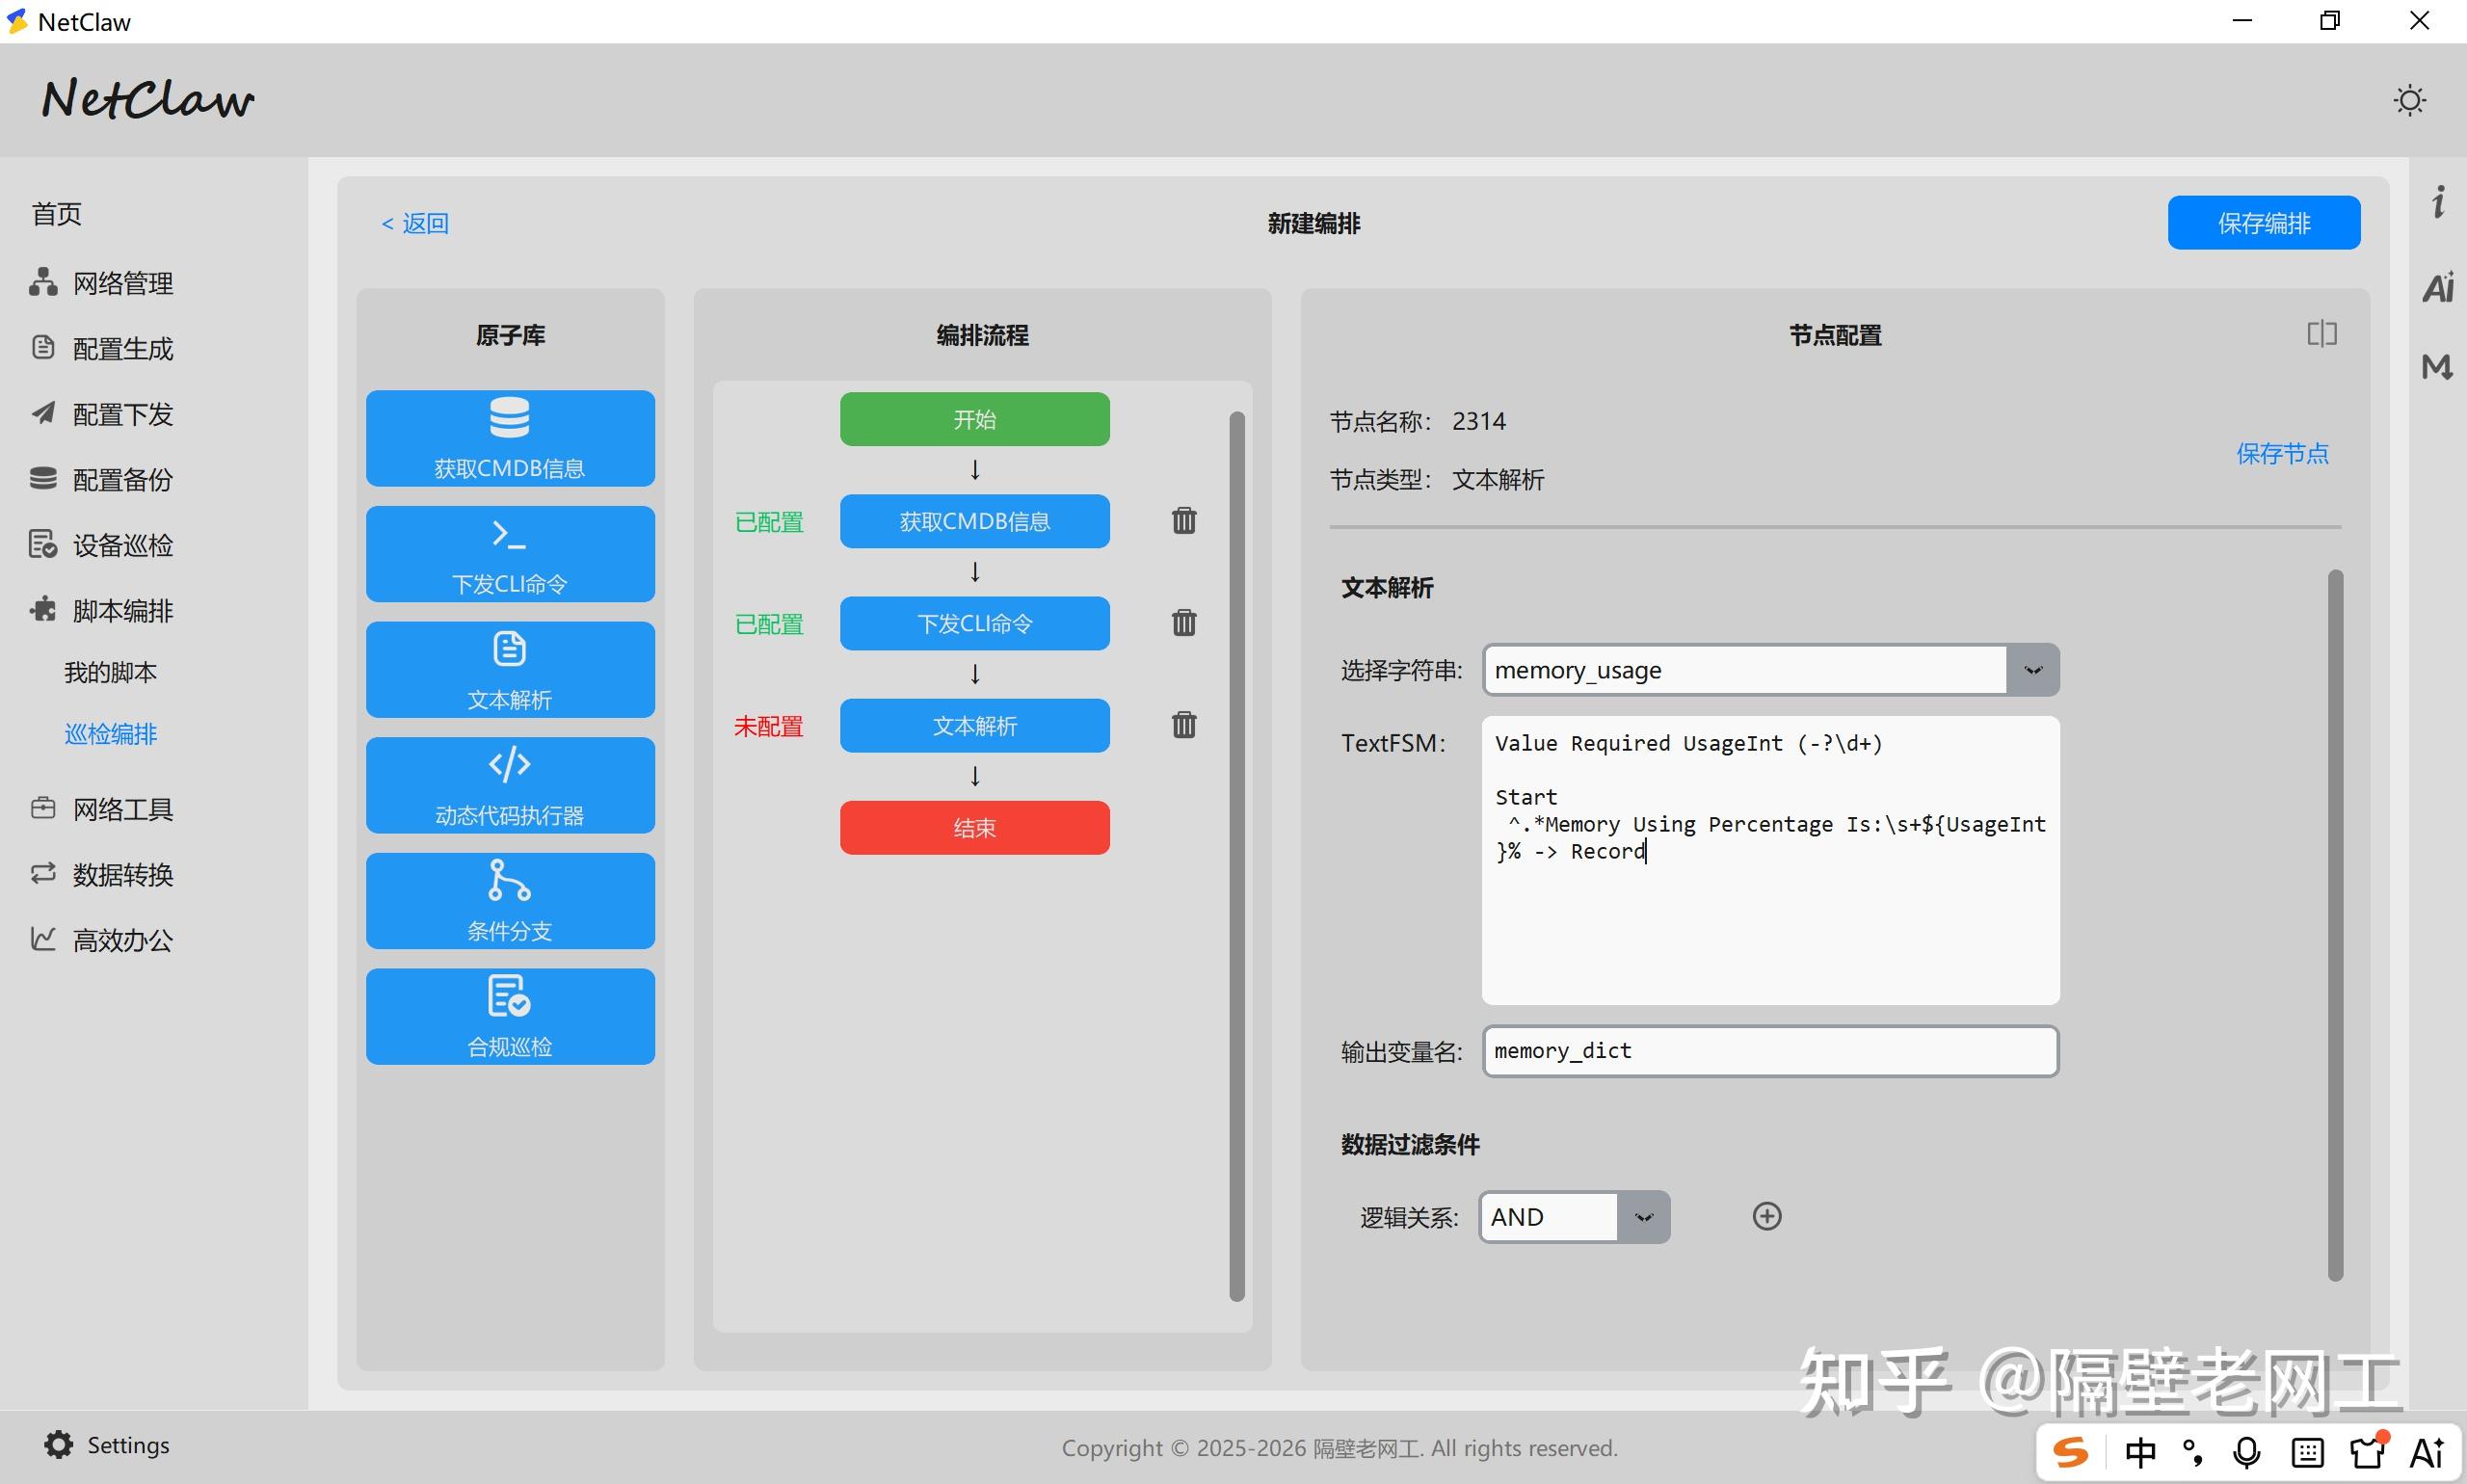Delete the 文本解析 flow node

coord(1184,724)
